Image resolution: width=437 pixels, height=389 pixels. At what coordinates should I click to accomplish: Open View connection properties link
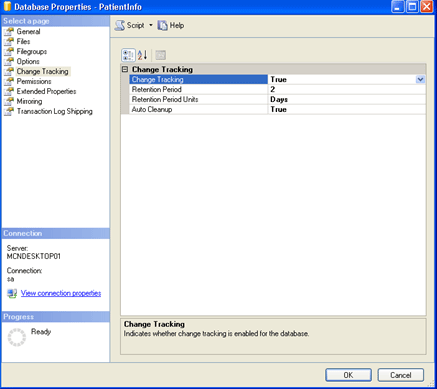click(61, 293)
